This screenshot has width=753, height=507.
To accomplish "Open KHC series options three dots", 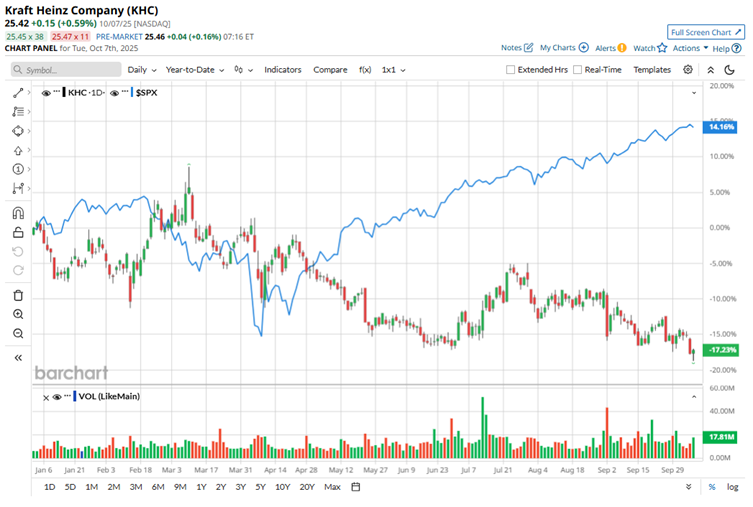I will [57, 91].
